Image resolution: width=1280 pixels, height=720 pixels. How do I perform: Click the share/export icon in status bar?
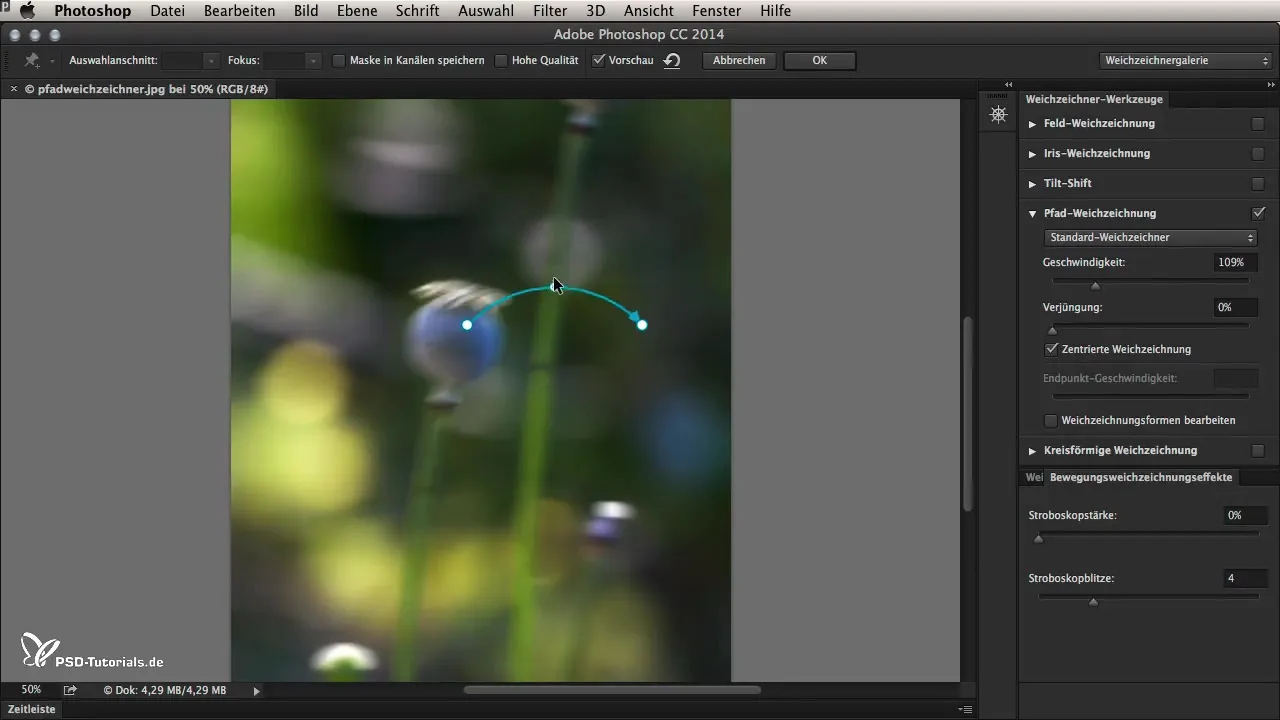pyautogui.click(x=70, y=690)
